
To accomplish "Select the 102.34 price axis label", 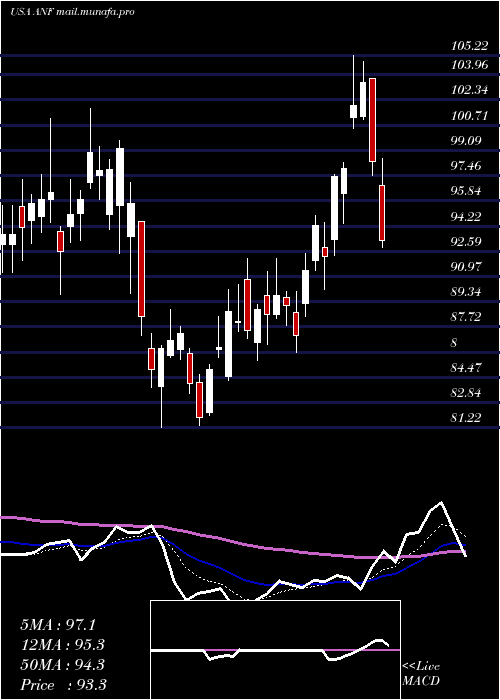I will 469,90.
